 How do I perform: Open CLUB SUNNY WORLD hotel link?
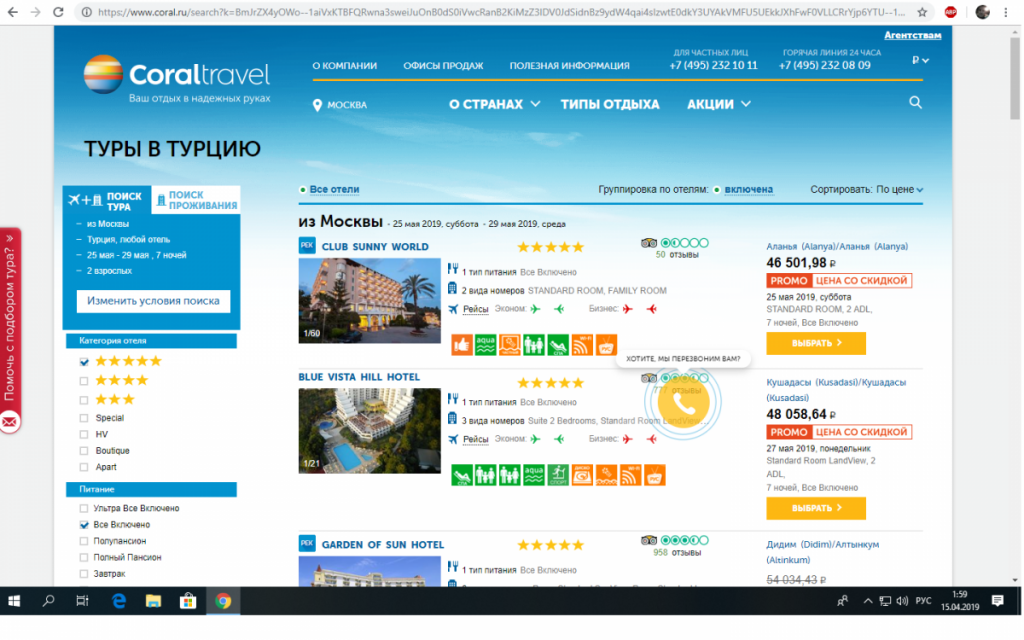[375, 247]
